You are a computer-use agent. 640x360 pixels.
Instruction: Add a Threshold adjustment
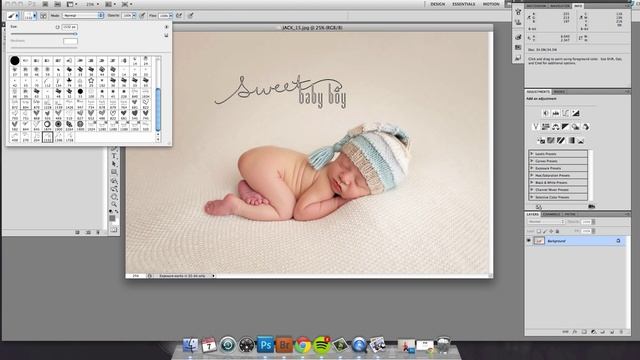(x=561, y=141)
